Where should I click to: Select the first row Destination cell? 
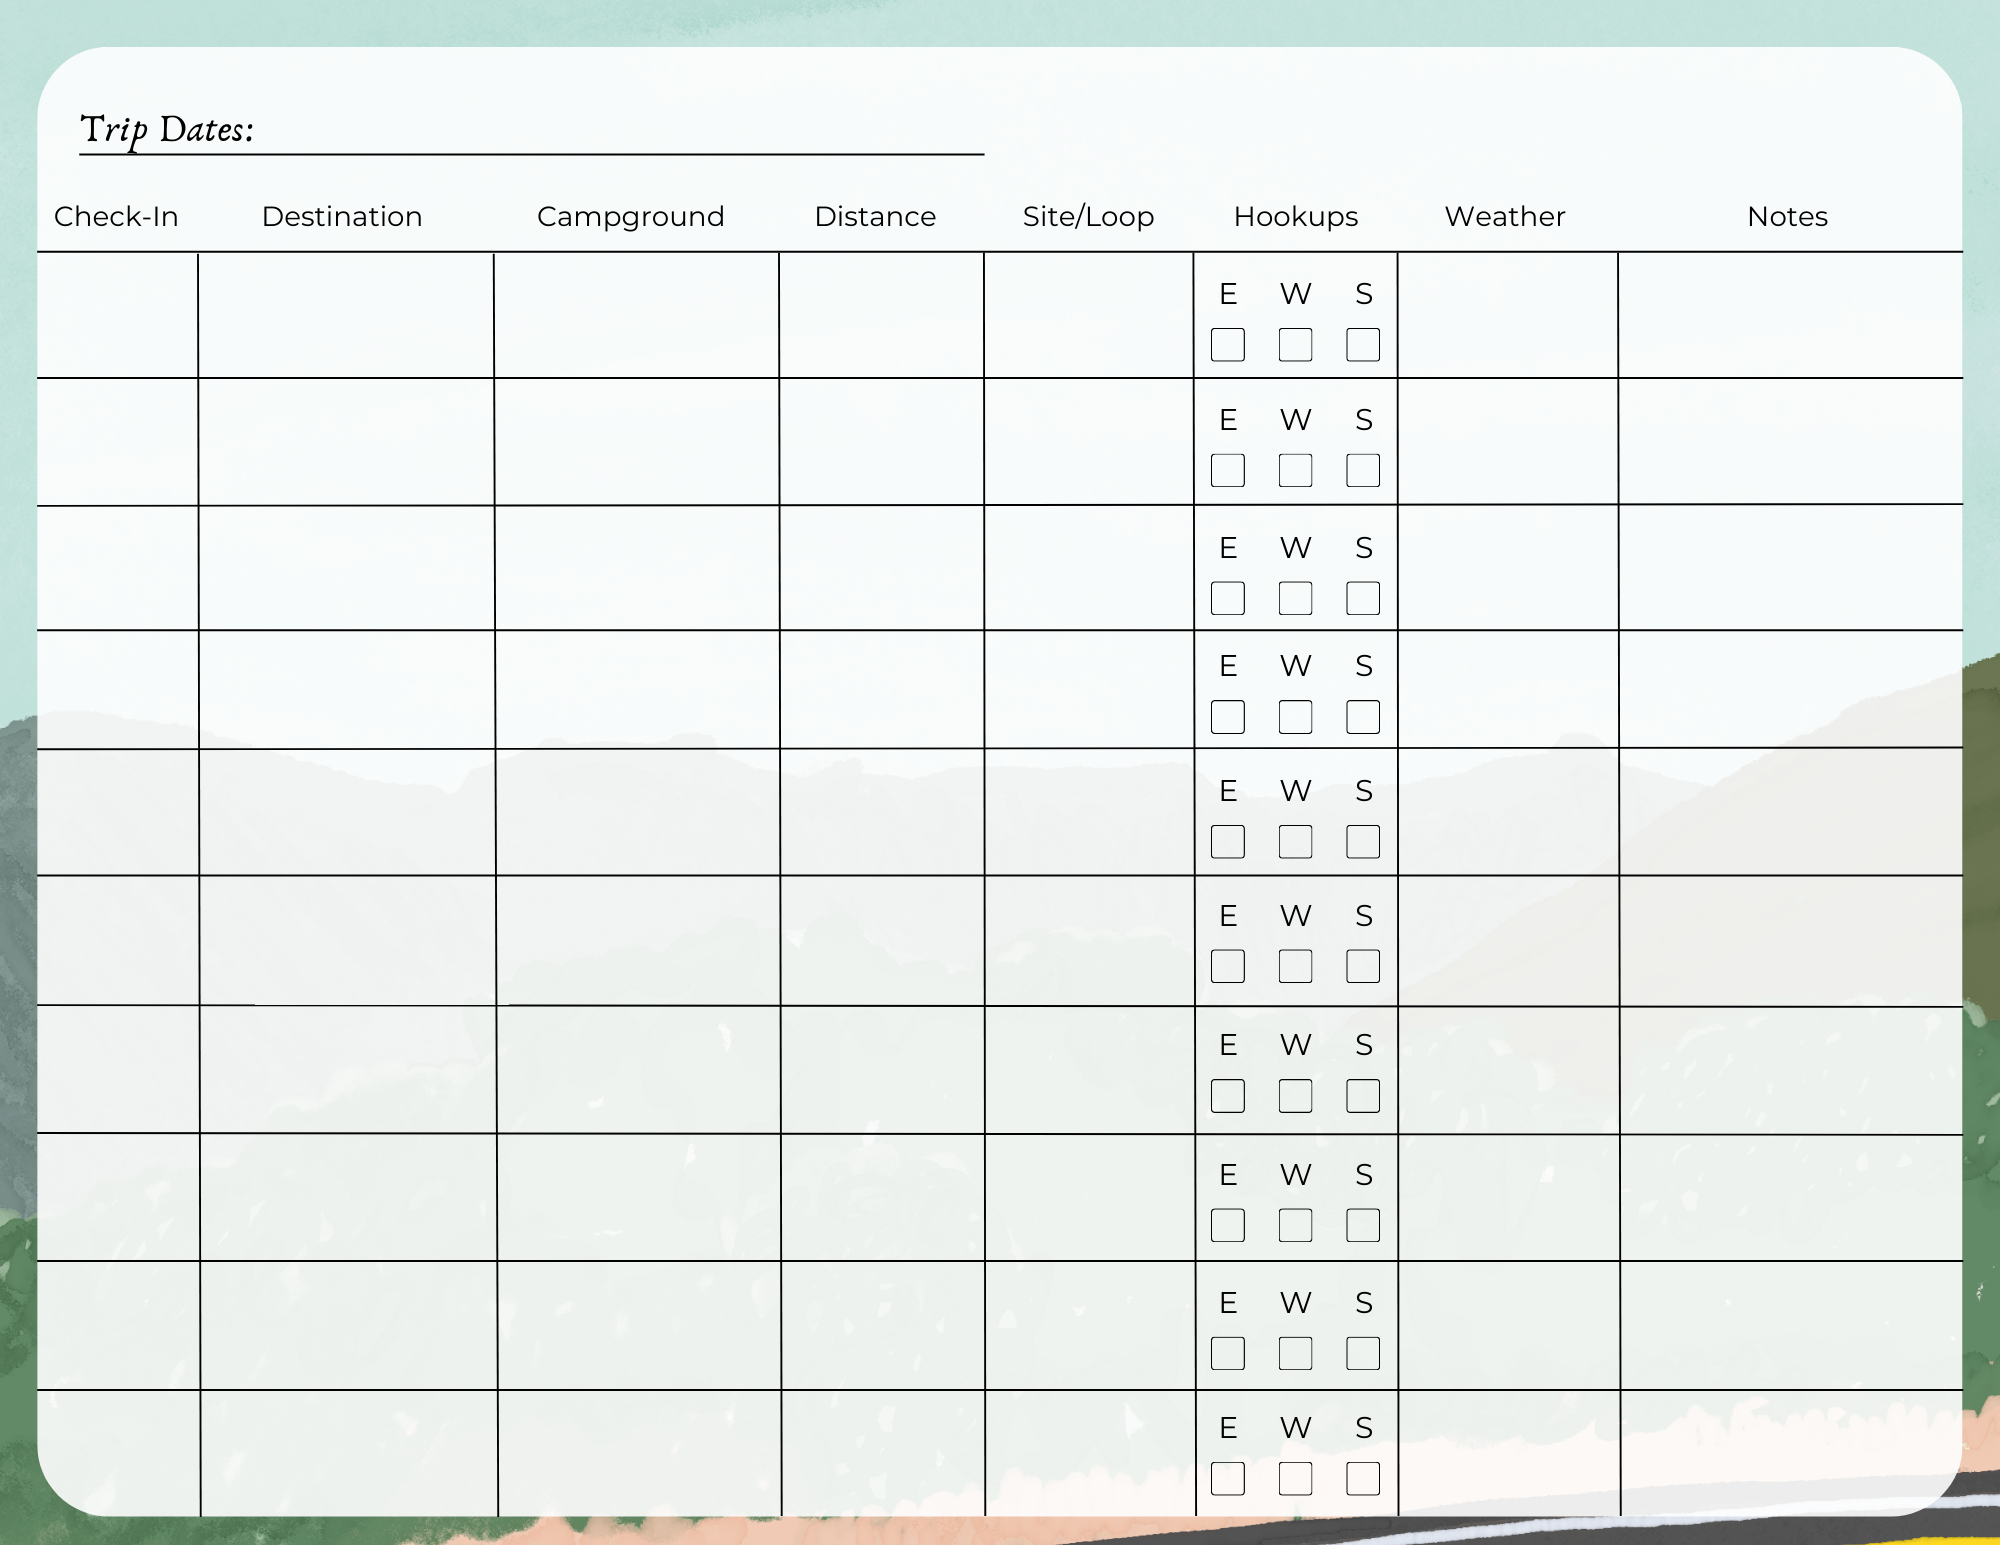(x=346, y=315)
